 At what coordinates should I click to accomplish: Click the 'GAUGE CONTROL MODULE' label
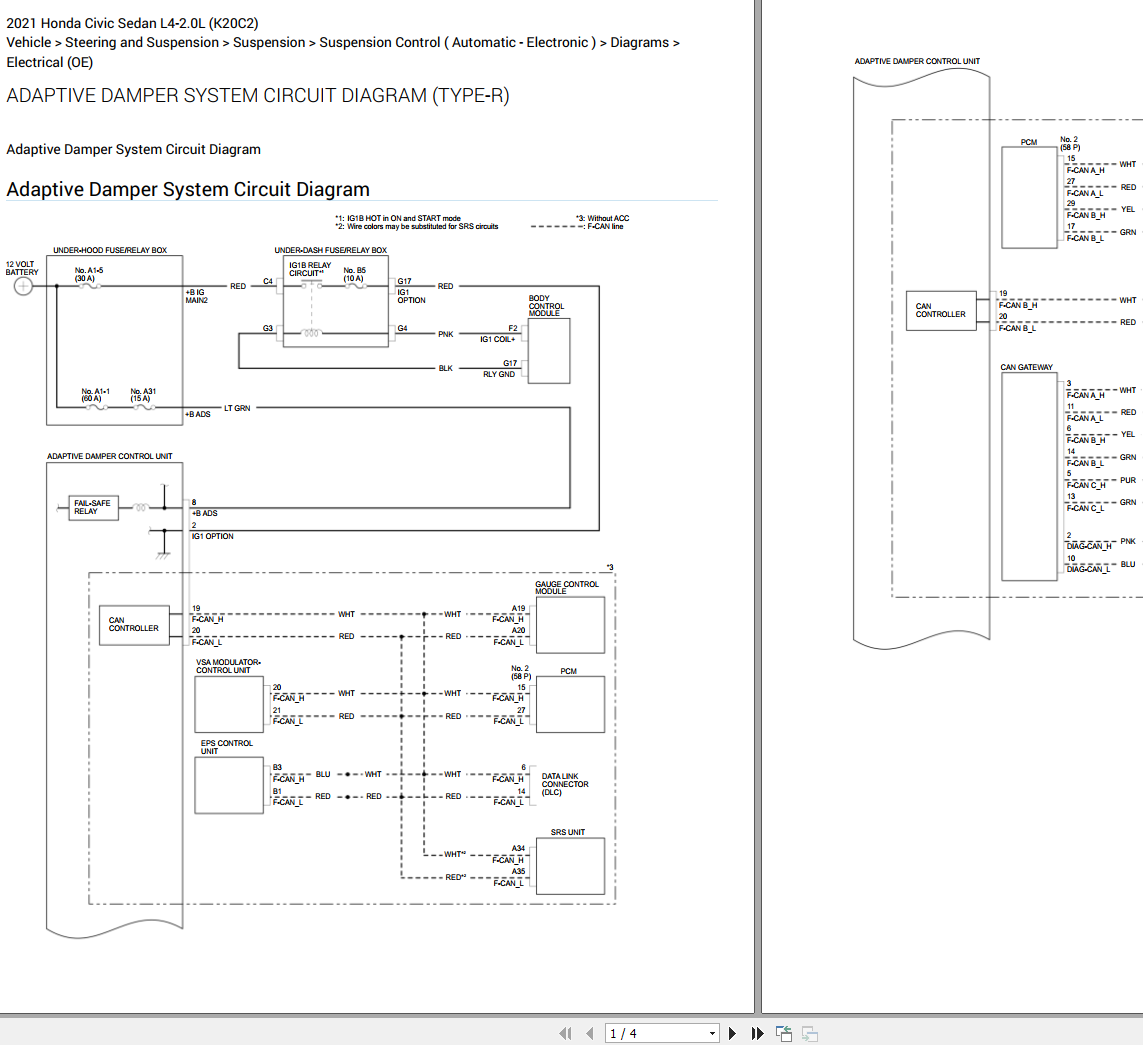point(566,587)
